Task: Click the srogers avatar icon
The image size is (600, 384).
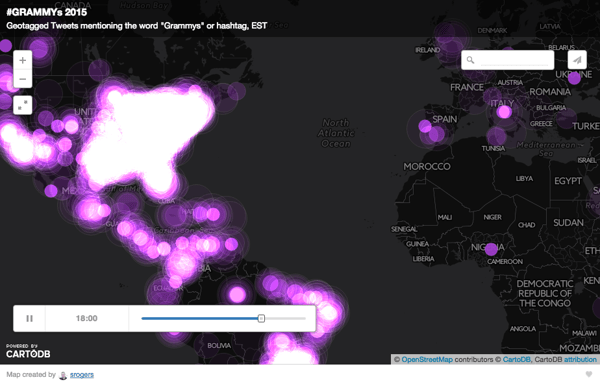Action: pos(63,375)
